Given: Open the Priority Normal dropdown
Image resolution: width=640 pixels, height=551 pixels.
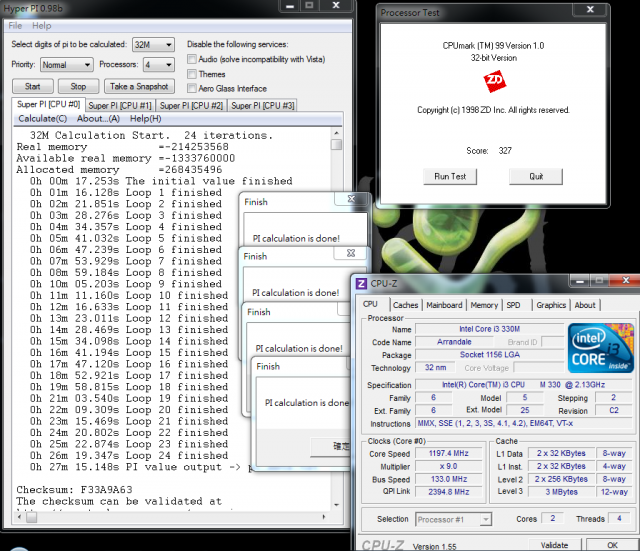Looking at the screenshot, I should pyautogui.click(x=67, y=64).
